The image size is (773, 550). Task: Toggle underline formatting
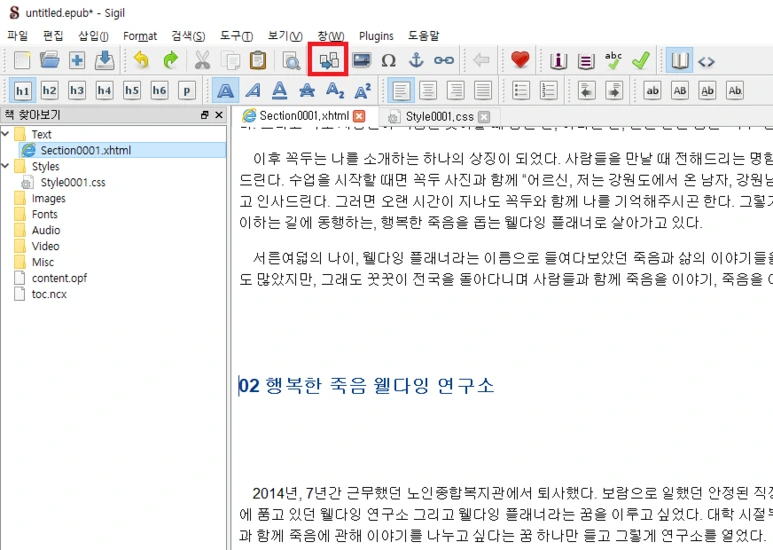pyautogui.click(x=280, y=90)
